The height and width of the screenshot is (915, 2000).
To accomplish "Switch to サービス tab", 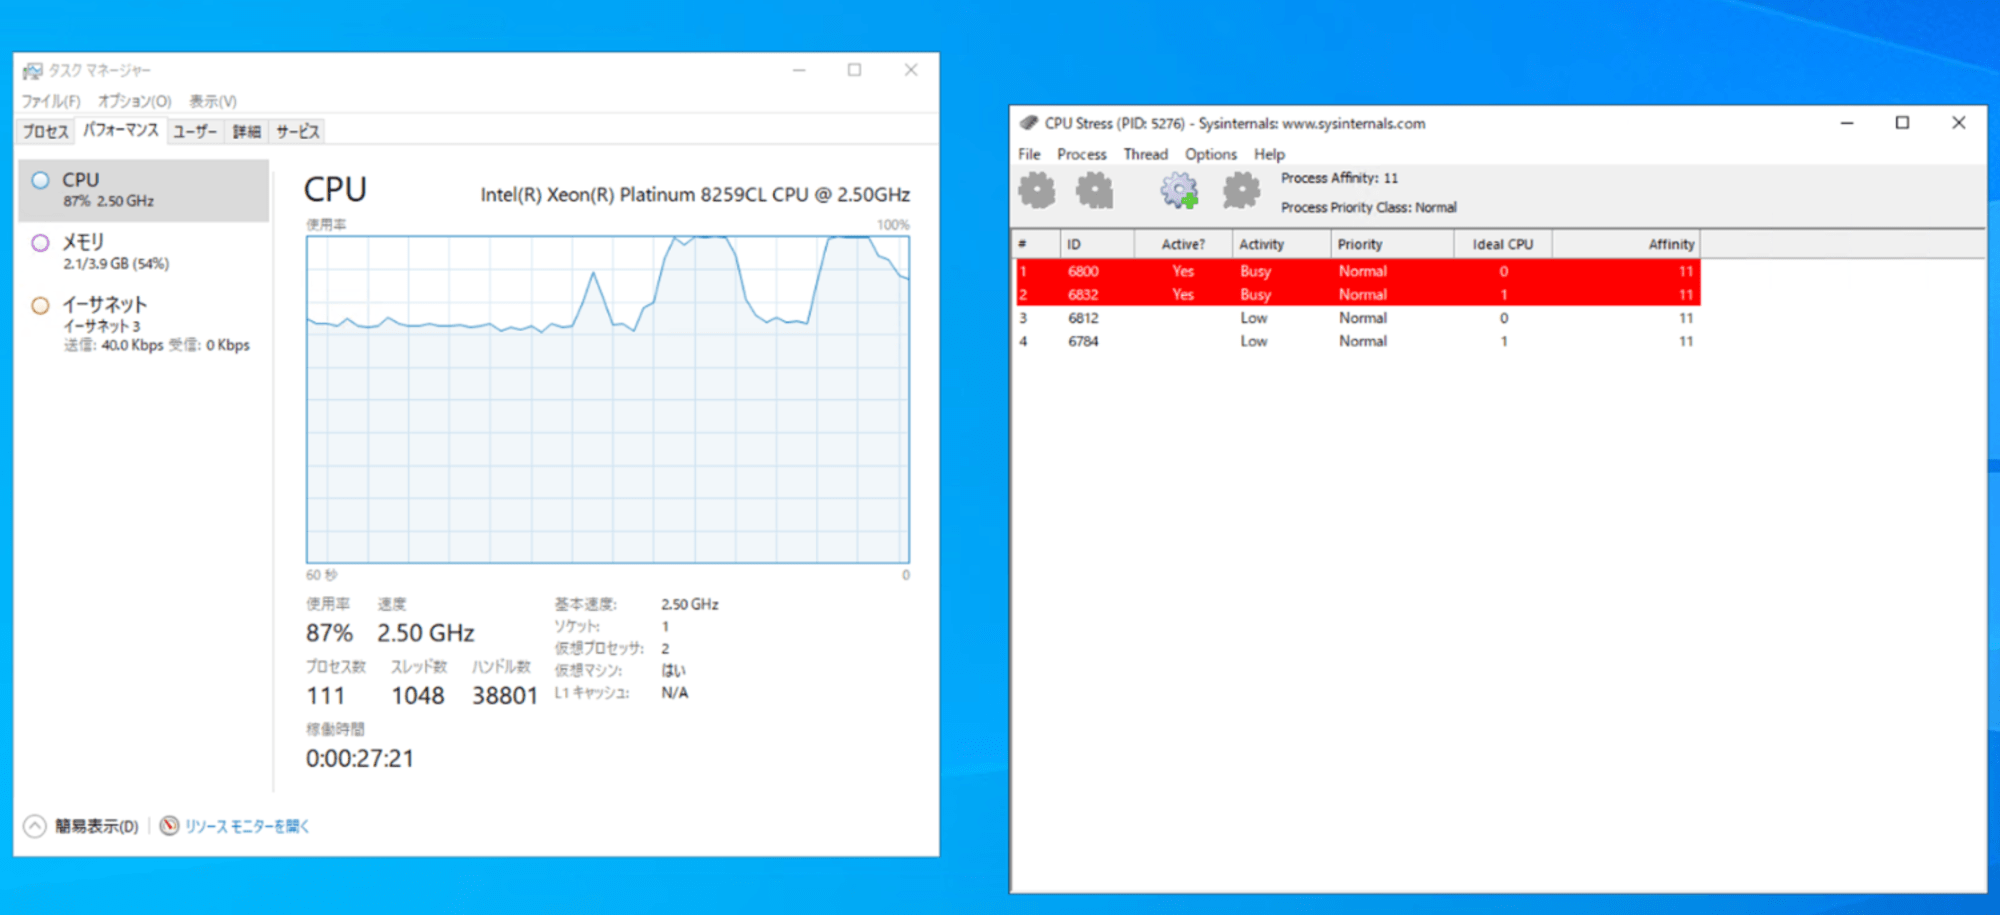I will click(298, 131).
